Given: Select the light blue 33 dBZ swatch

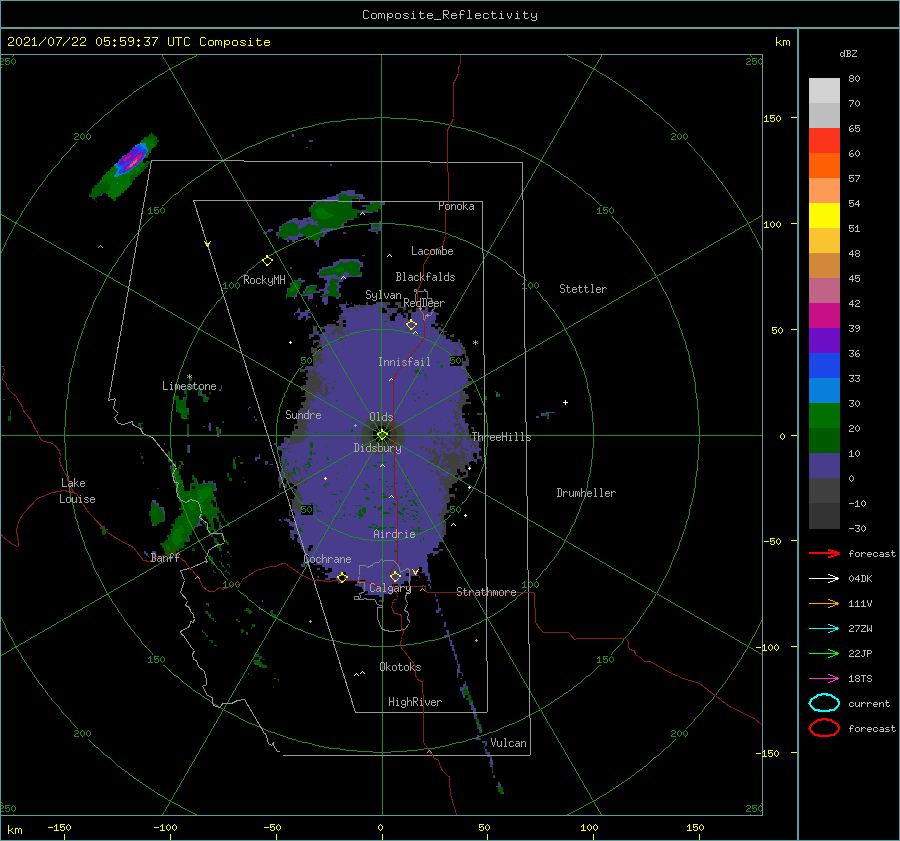Looking at the screenshot, I should click(824, 390).
